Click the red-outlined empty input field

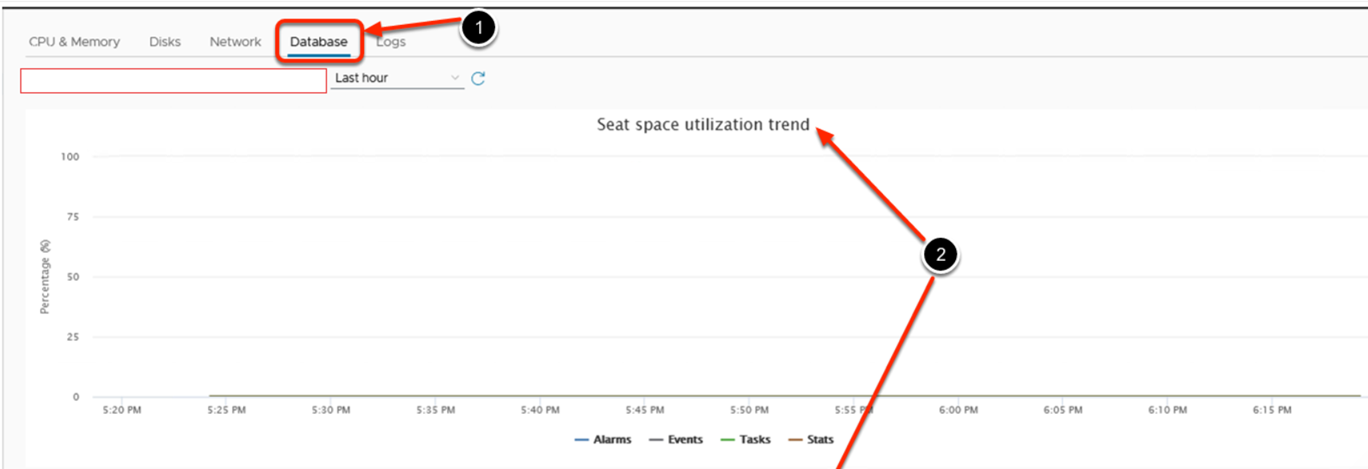173,81
